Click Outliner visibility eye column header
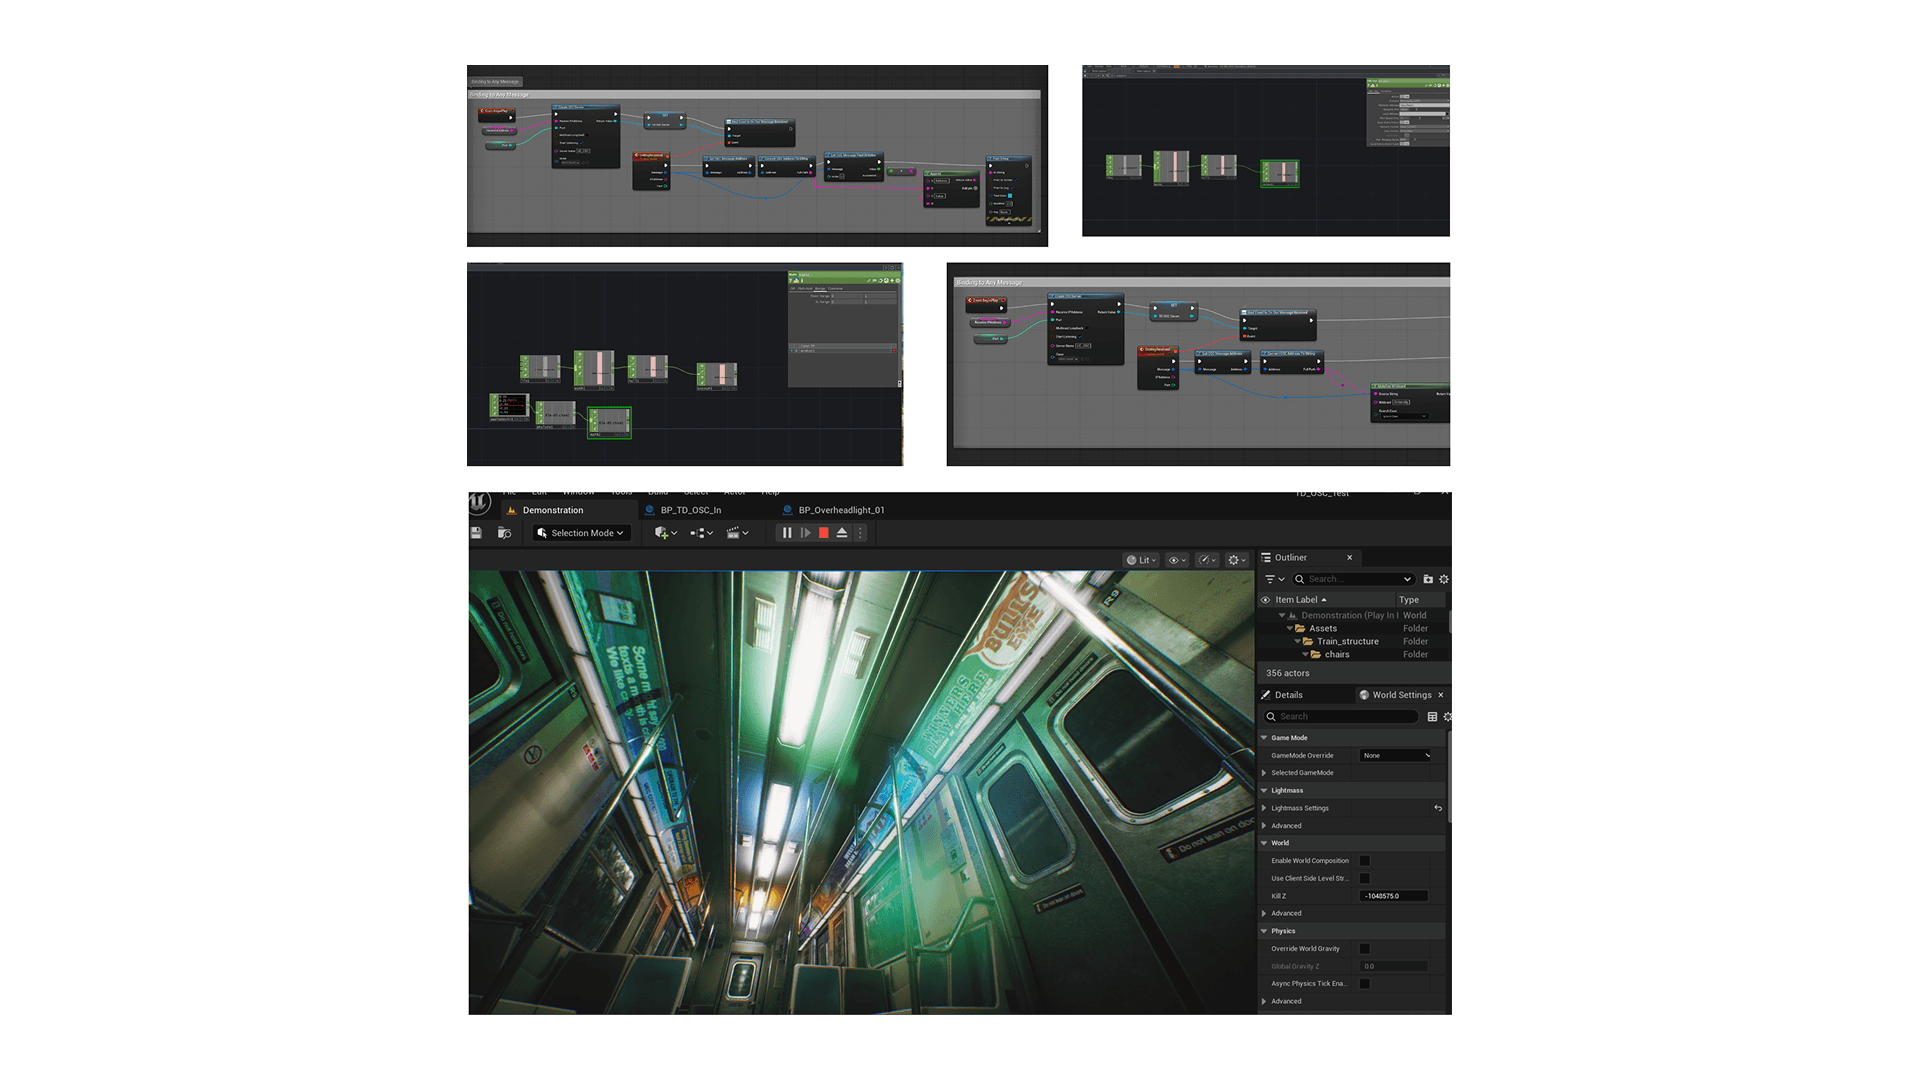Screen dimensions: 1920x1080 [1265, 600]
